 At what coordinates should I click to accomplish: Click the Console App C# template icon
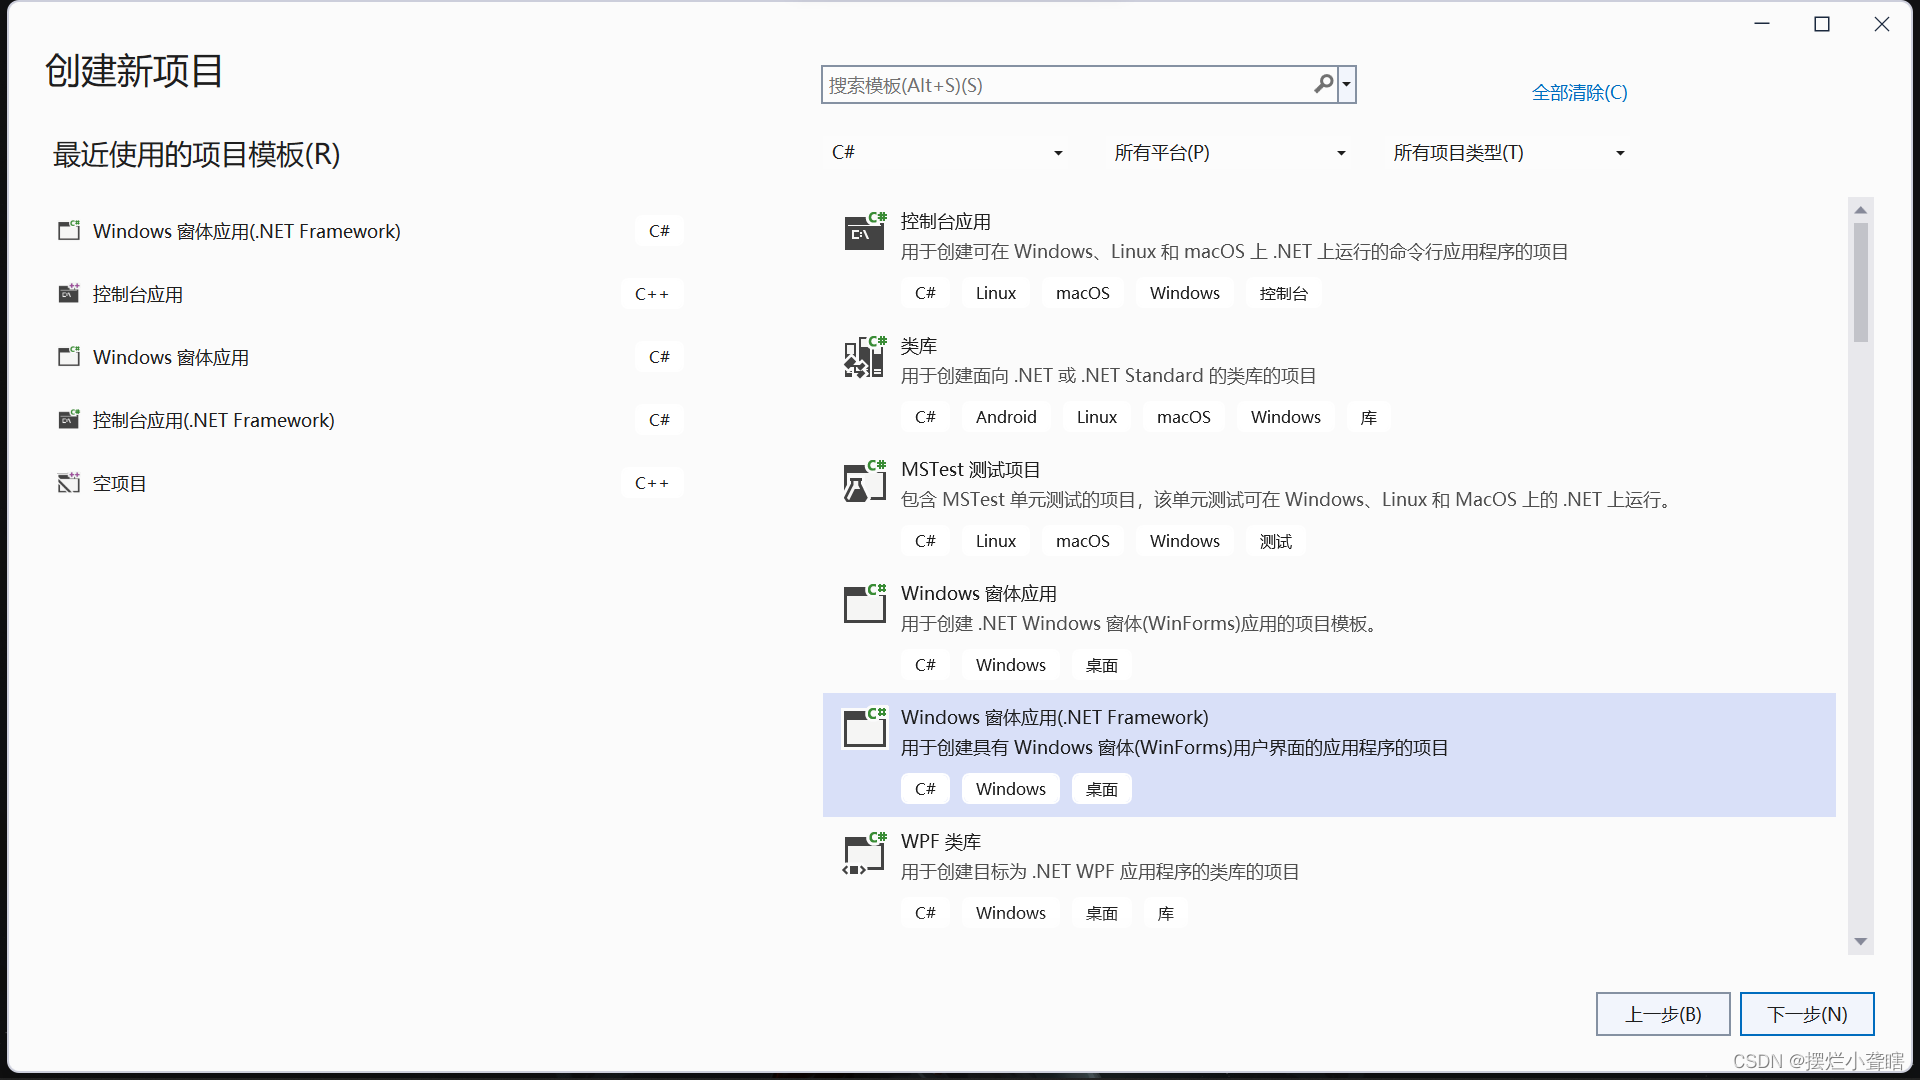(864, 232)
